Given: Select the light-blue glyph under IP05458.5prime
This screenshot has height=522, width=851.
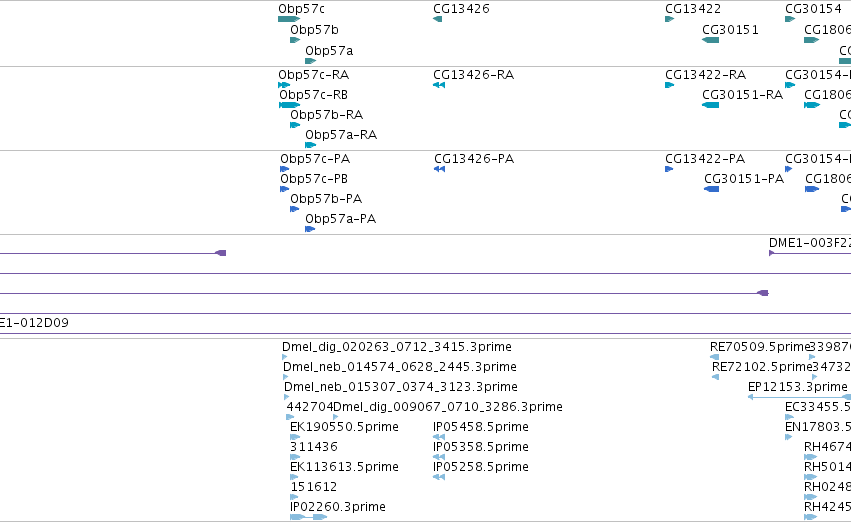Looking at the screenshot, I should (x=439, y=437).
